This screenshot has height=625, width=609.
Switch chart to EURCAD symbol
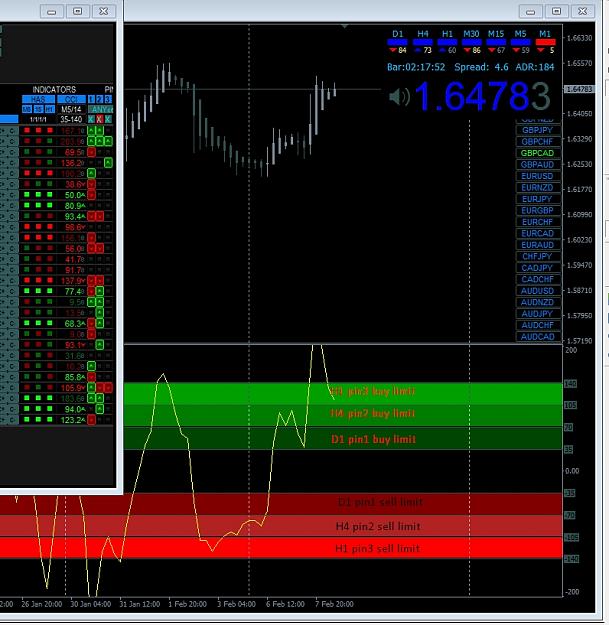pyautogui.click(x=537, y=234)
